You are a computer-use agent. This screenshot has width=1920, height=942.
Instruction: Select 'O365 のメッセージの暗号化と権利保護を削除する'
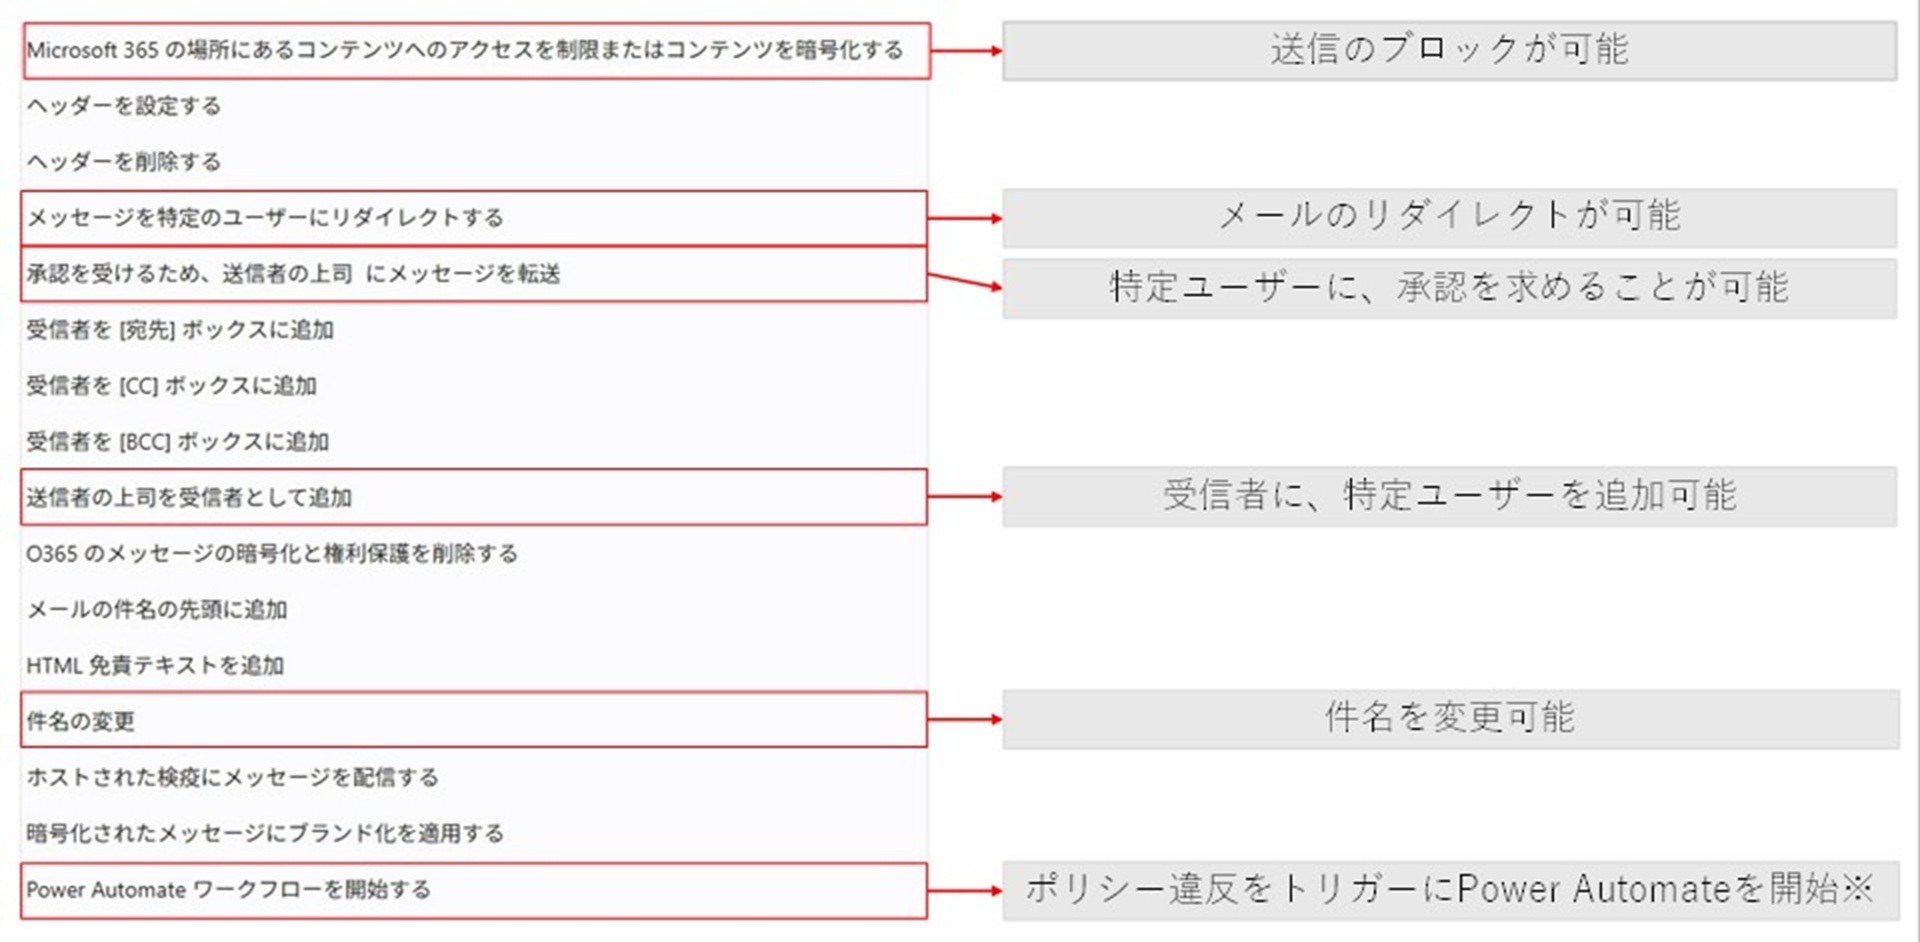pyautogui.click(x=272, y=554)
